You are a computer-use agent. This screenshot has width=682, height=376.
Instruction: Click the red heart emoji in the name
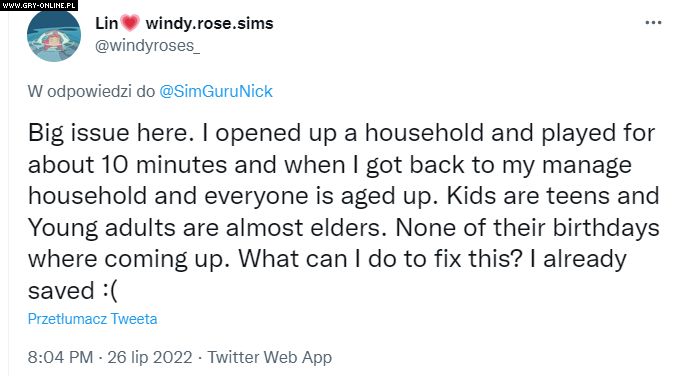[130, 23]
